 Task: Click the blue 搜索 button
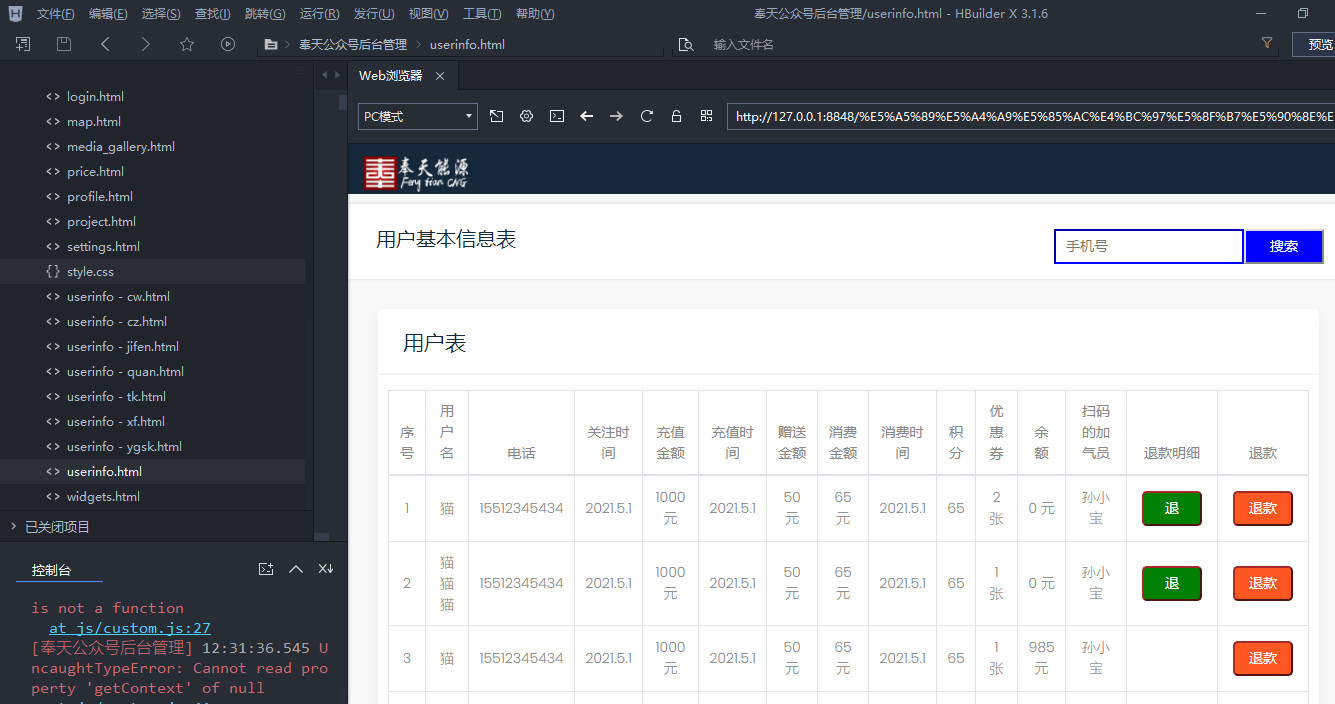click(1283, 247)
